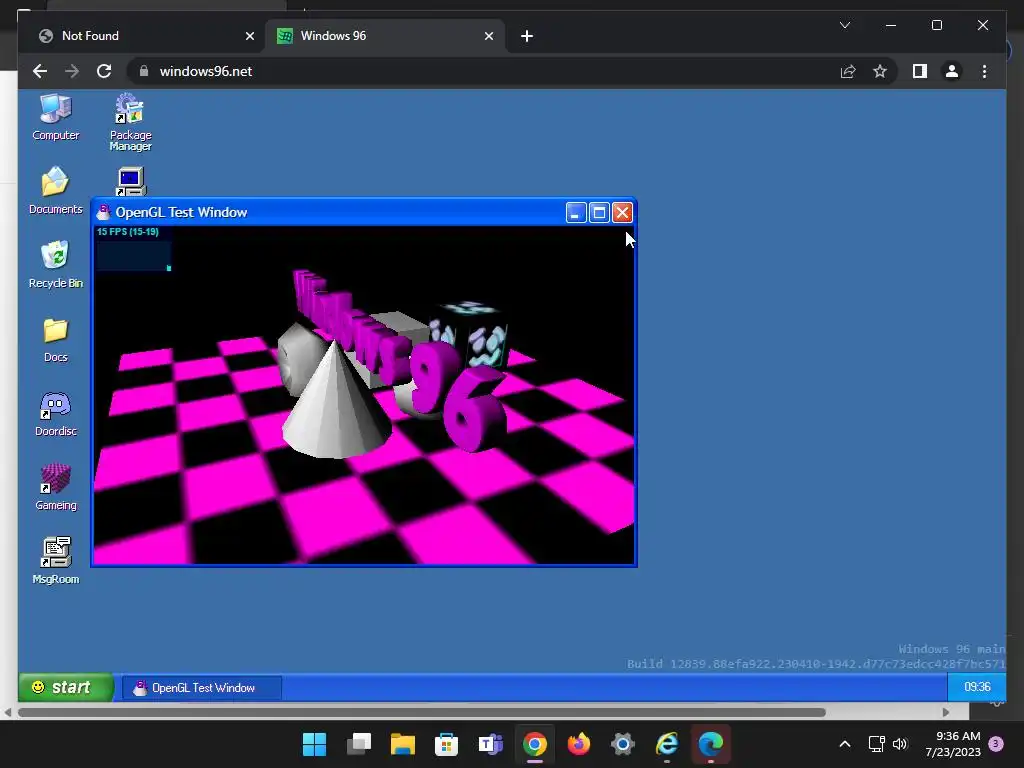The width and height of the screenshot is (1024, 768).
Task: Open the Computer desktop icon
Action: point(56,118)
